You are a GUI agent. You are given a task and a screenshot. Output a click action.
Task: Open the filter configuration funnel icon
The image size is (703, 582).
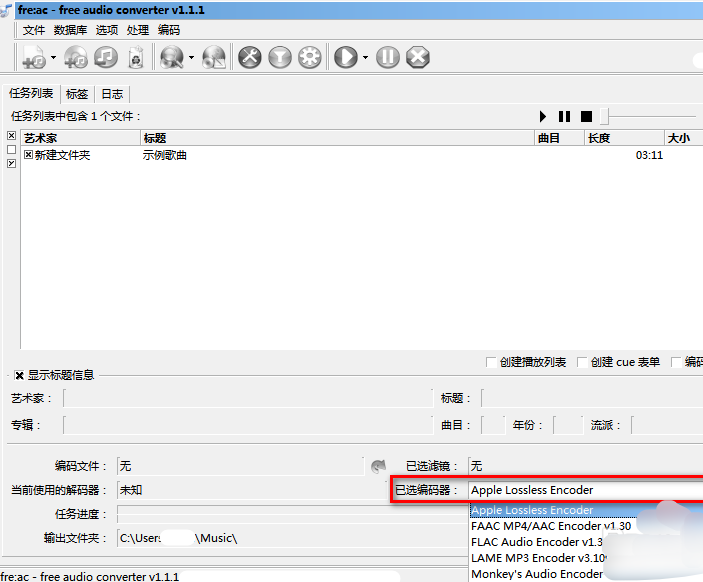tap(280, 57)
